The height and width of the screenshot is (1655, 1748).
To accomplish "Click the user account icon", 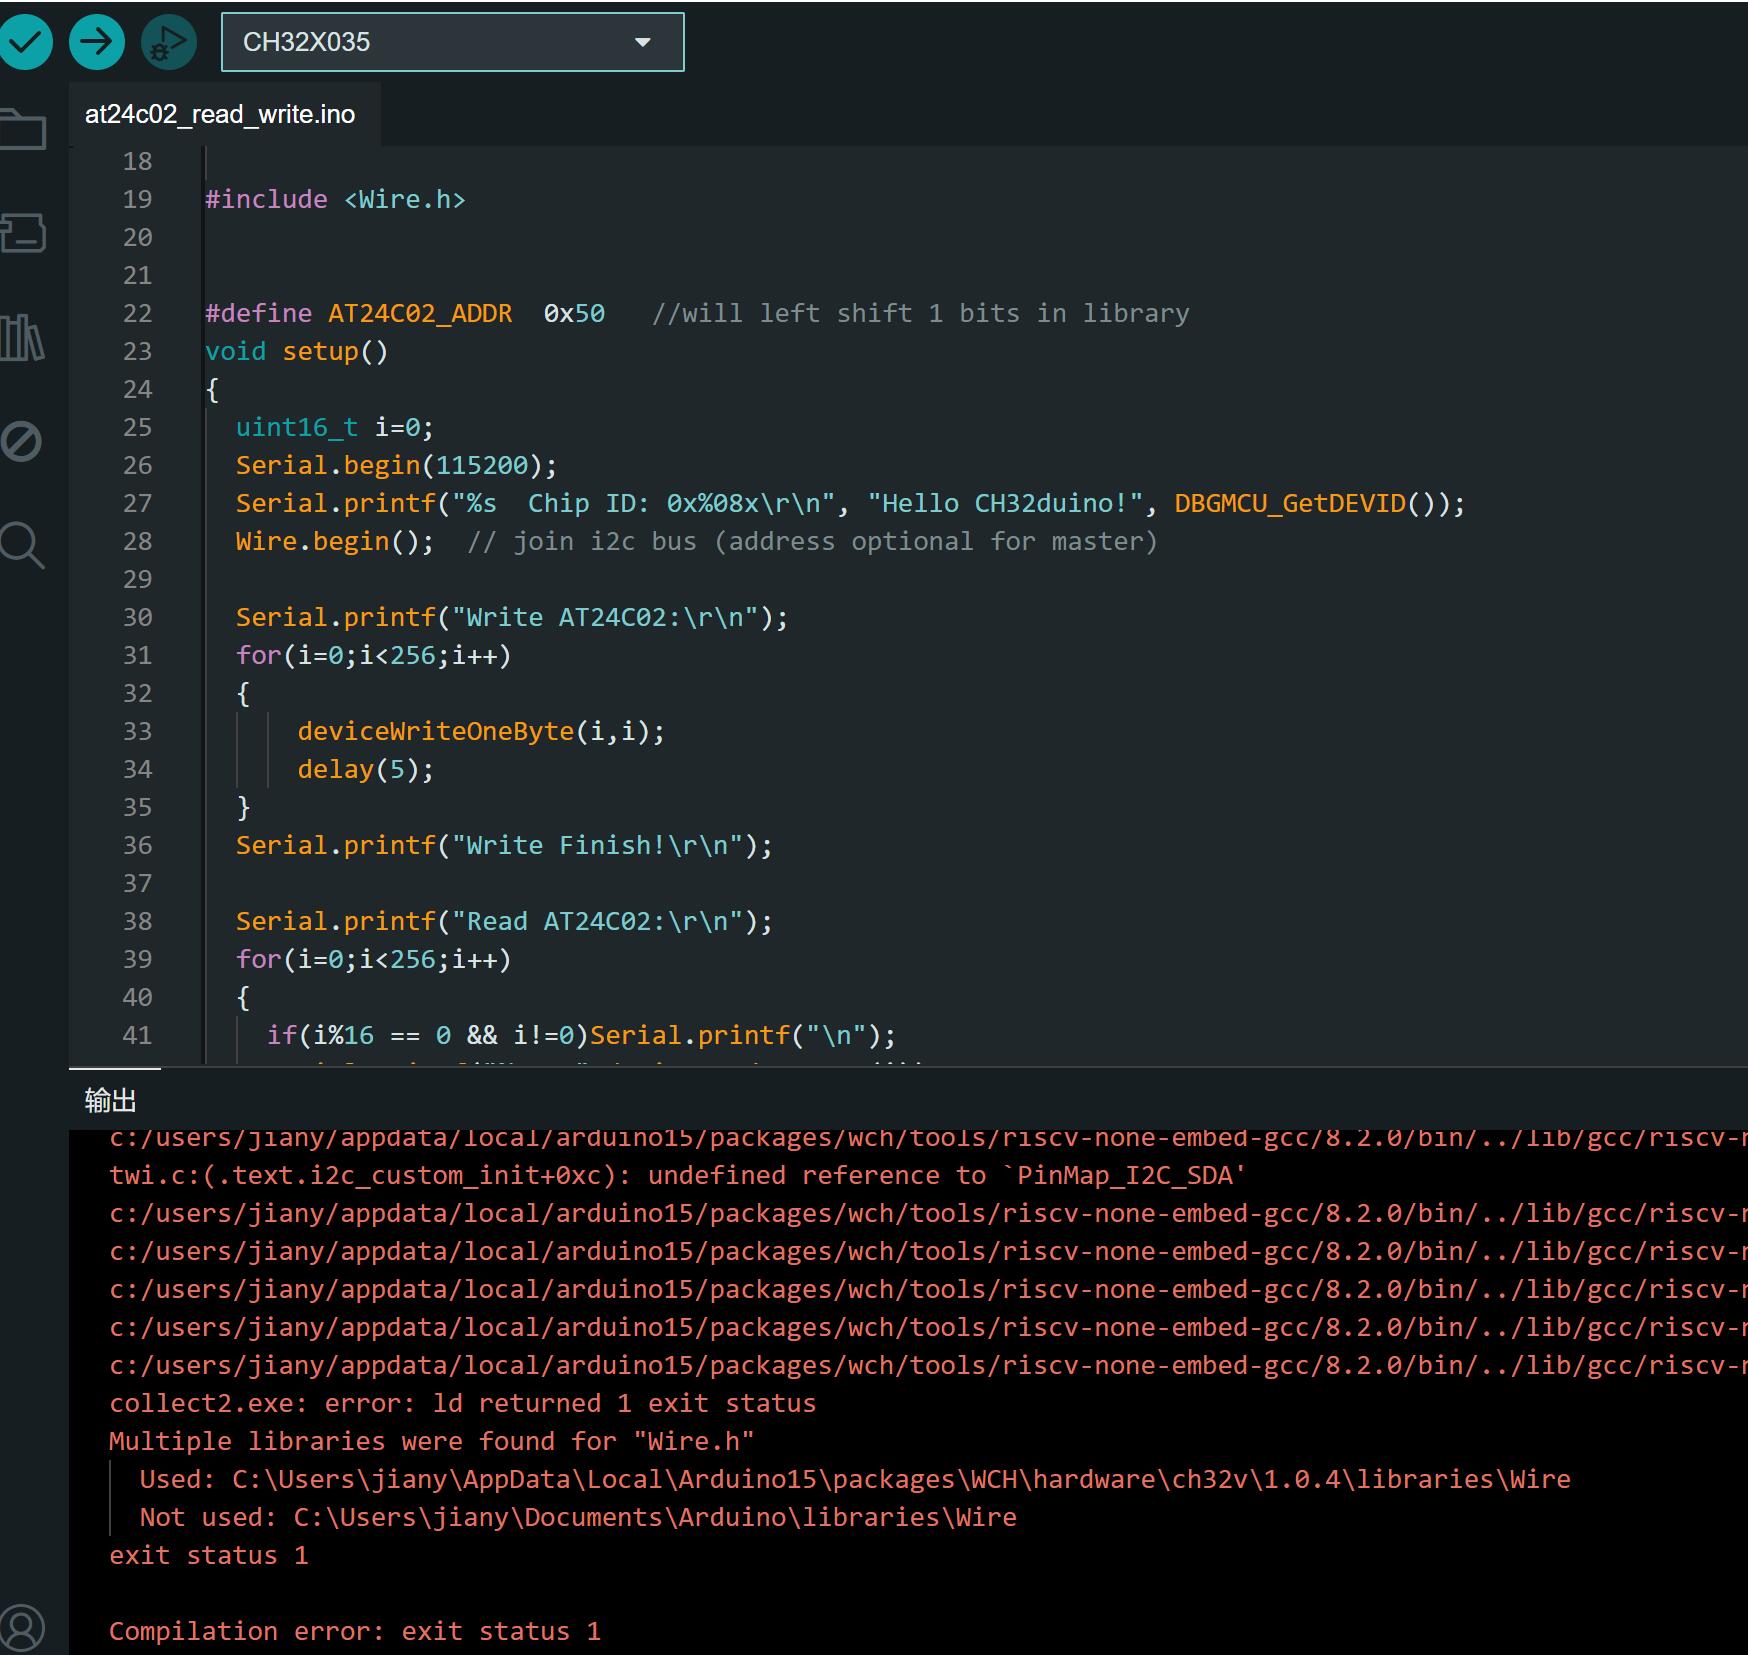I will coord(22,1627).
